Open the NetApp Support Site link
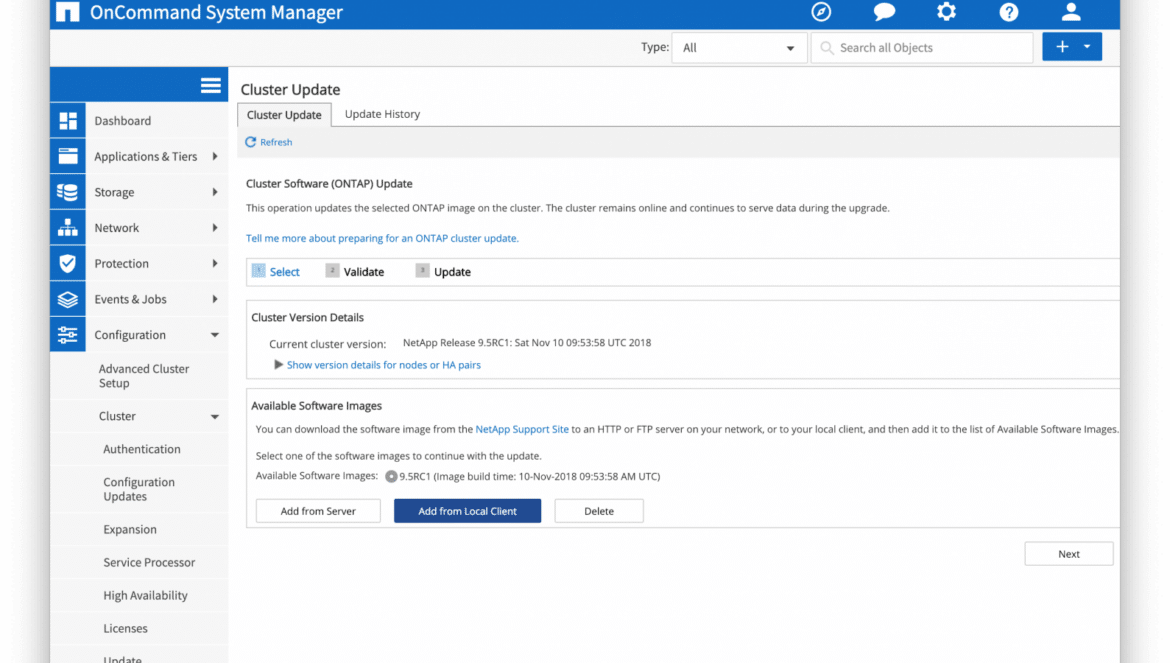The height and width of the screenshot is (663, 1170). click(x=522, y=429)
